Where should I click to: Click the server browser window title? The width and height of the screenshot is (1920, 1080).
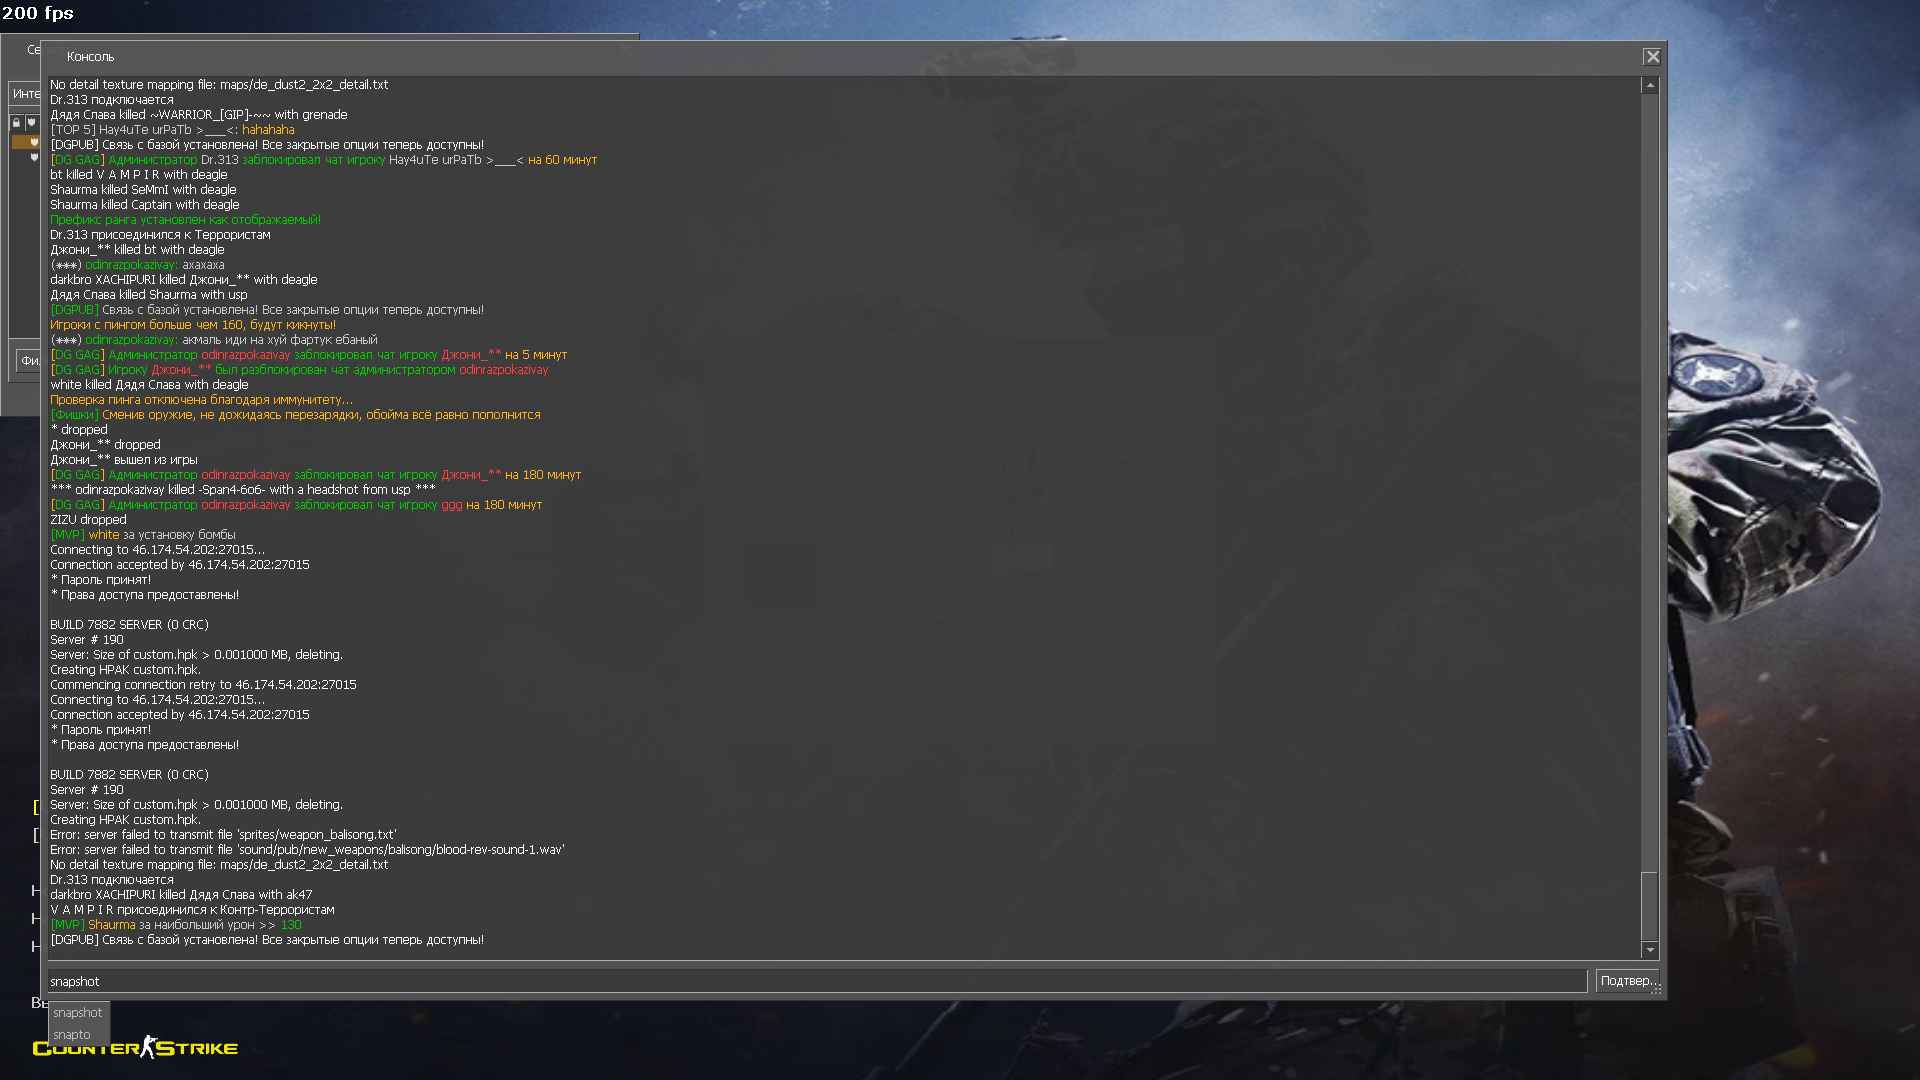pyautogui.click(x=33, y=49)
